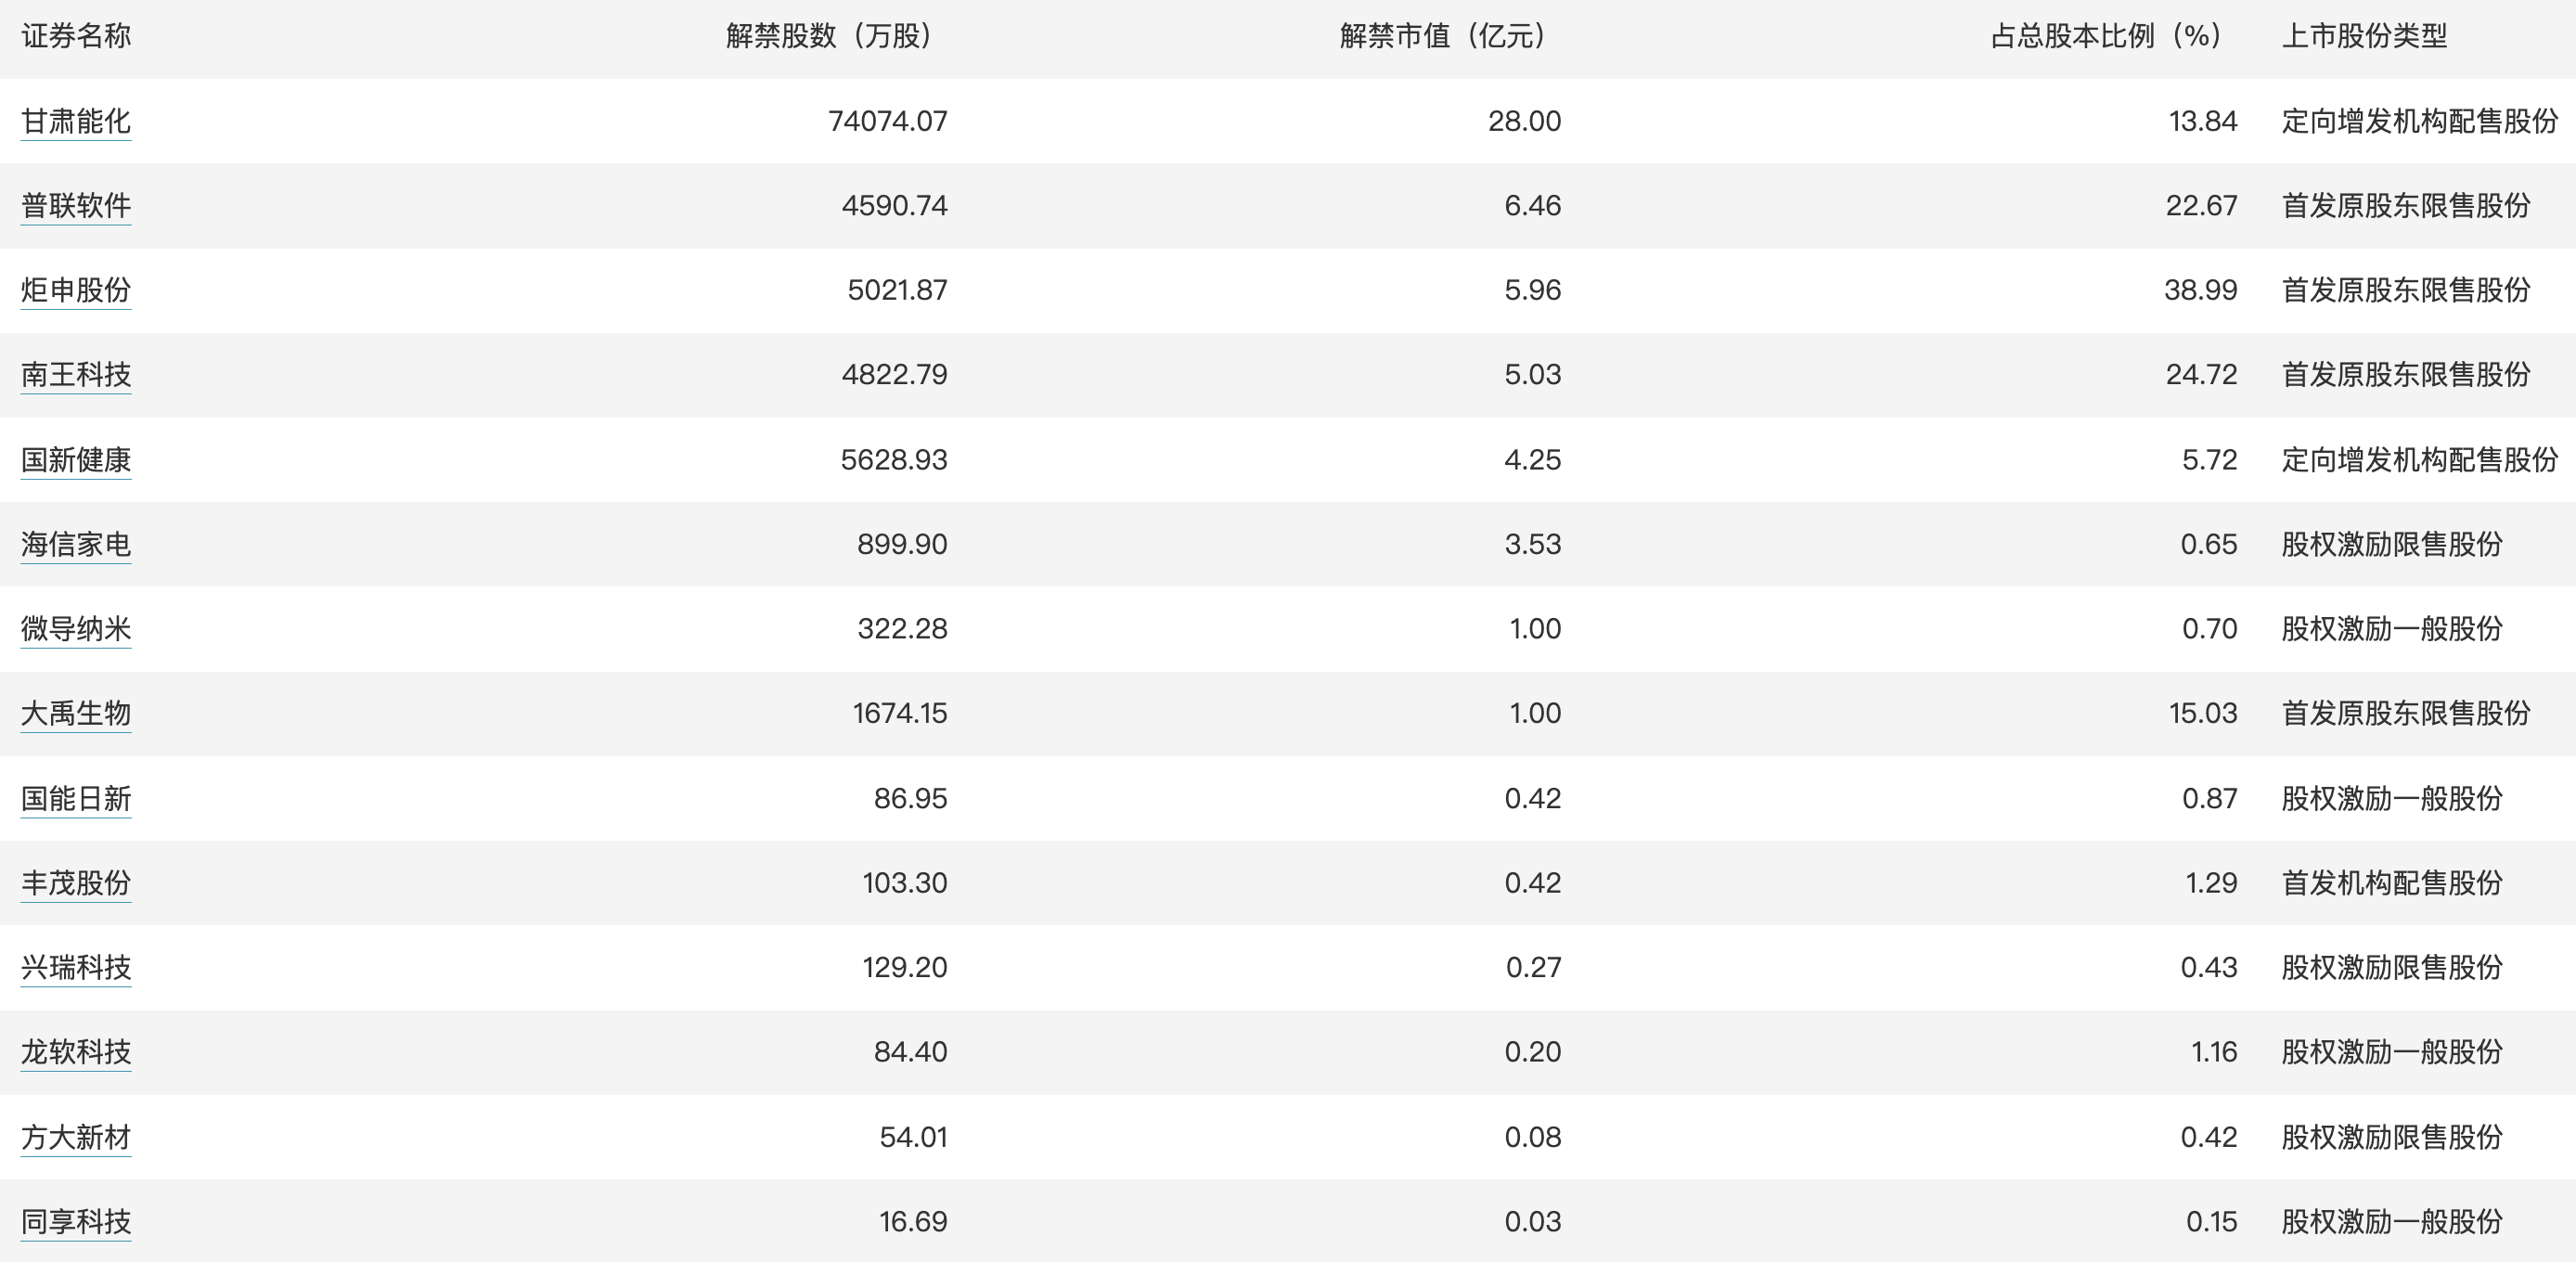Click the 74074.07 unlocked shares cell
This screenshot has width=2576, height=1262.
887,121
